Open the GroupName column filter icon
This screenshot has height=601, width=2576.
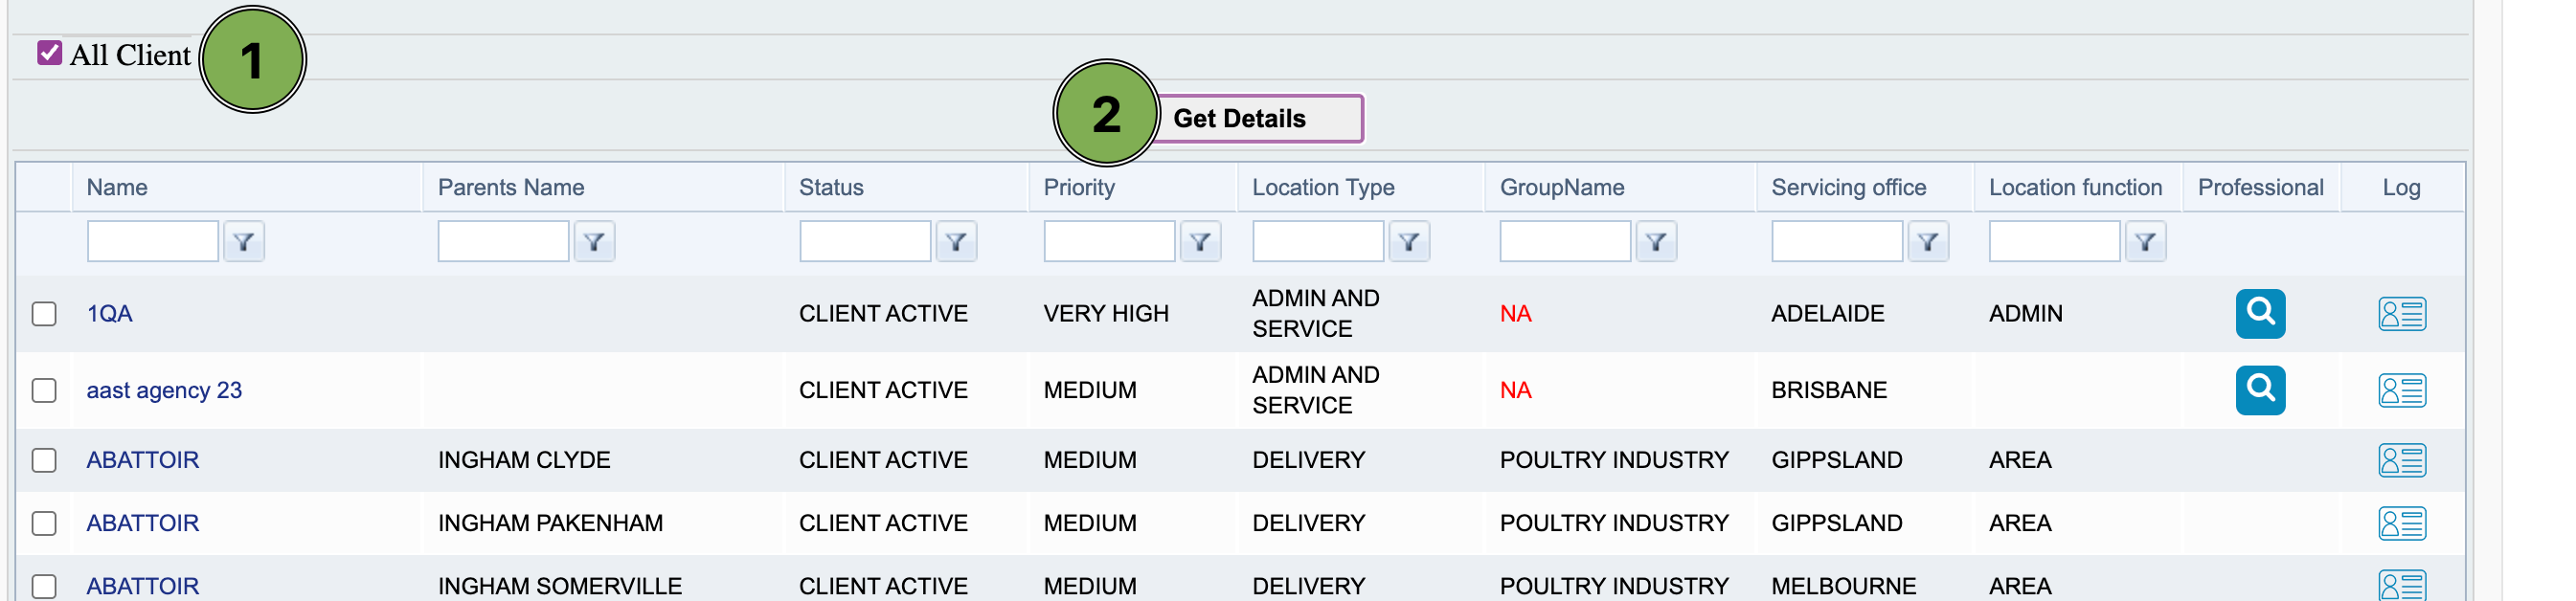click(x=1656, y=242)
